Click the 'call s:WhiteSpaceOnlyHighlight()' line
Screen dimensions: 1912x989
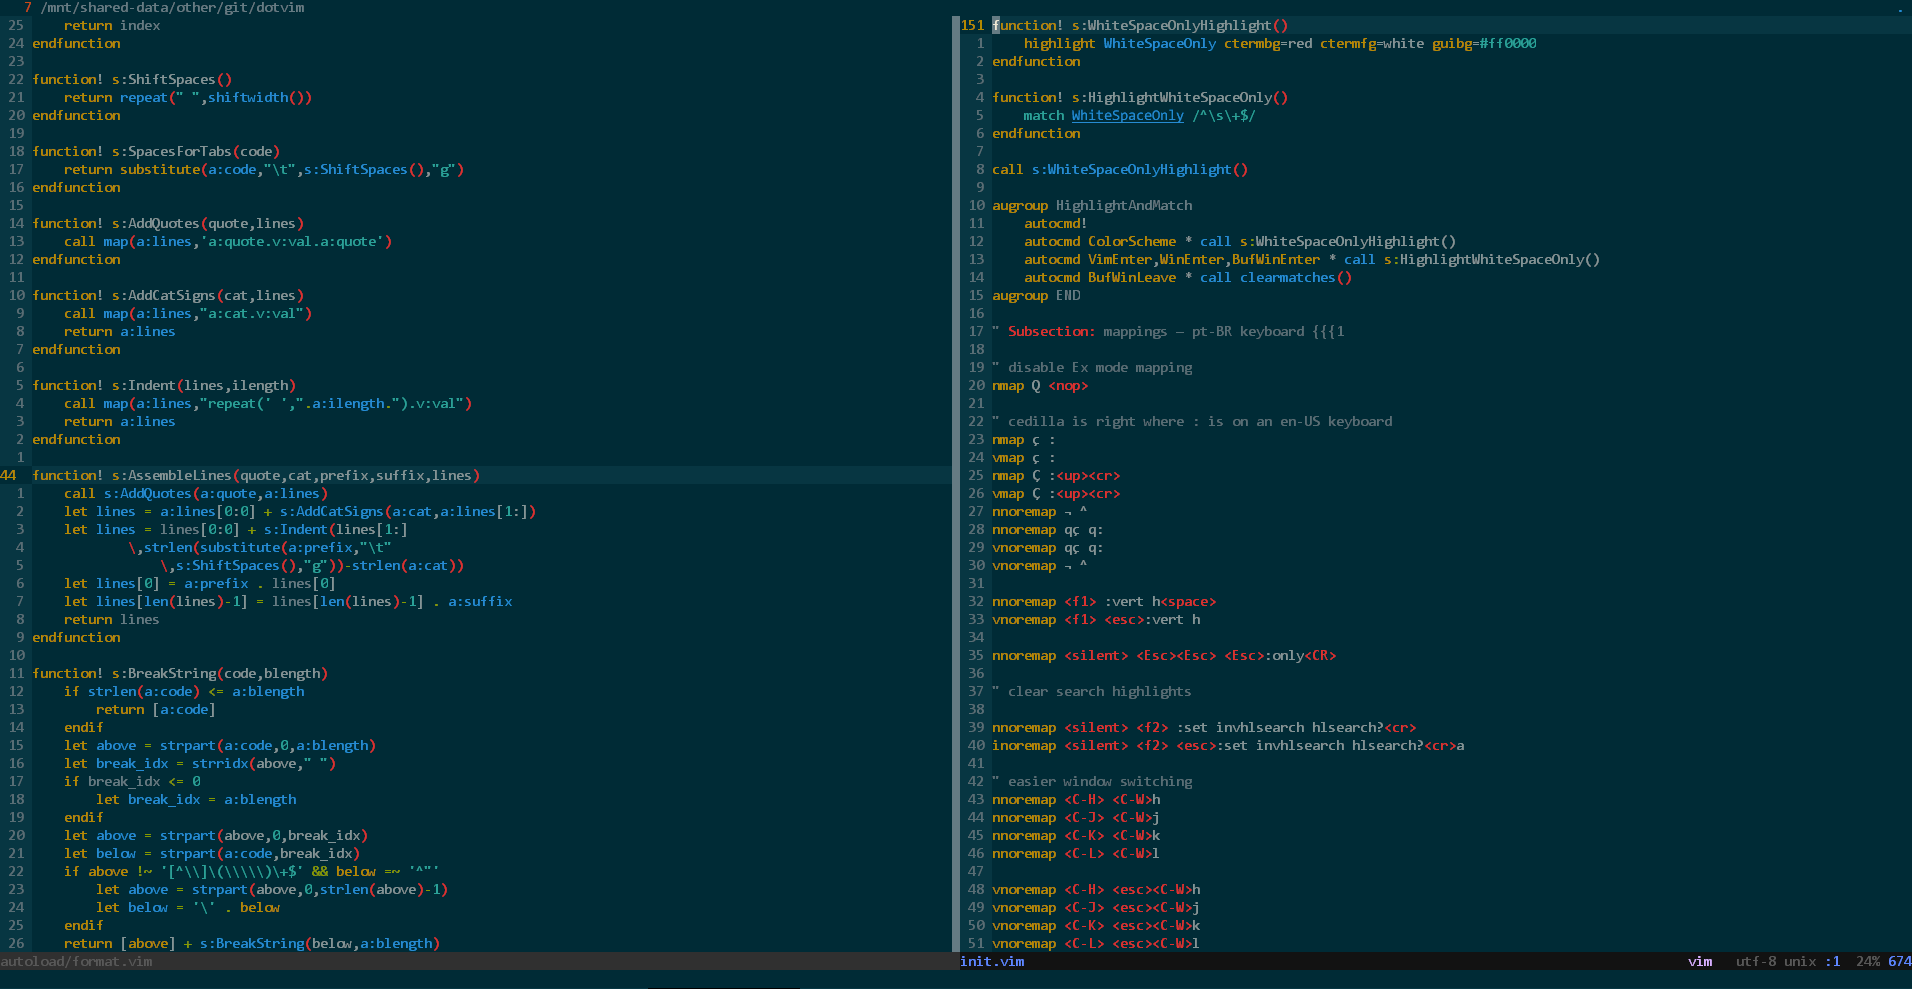(x=1120, y=169)
